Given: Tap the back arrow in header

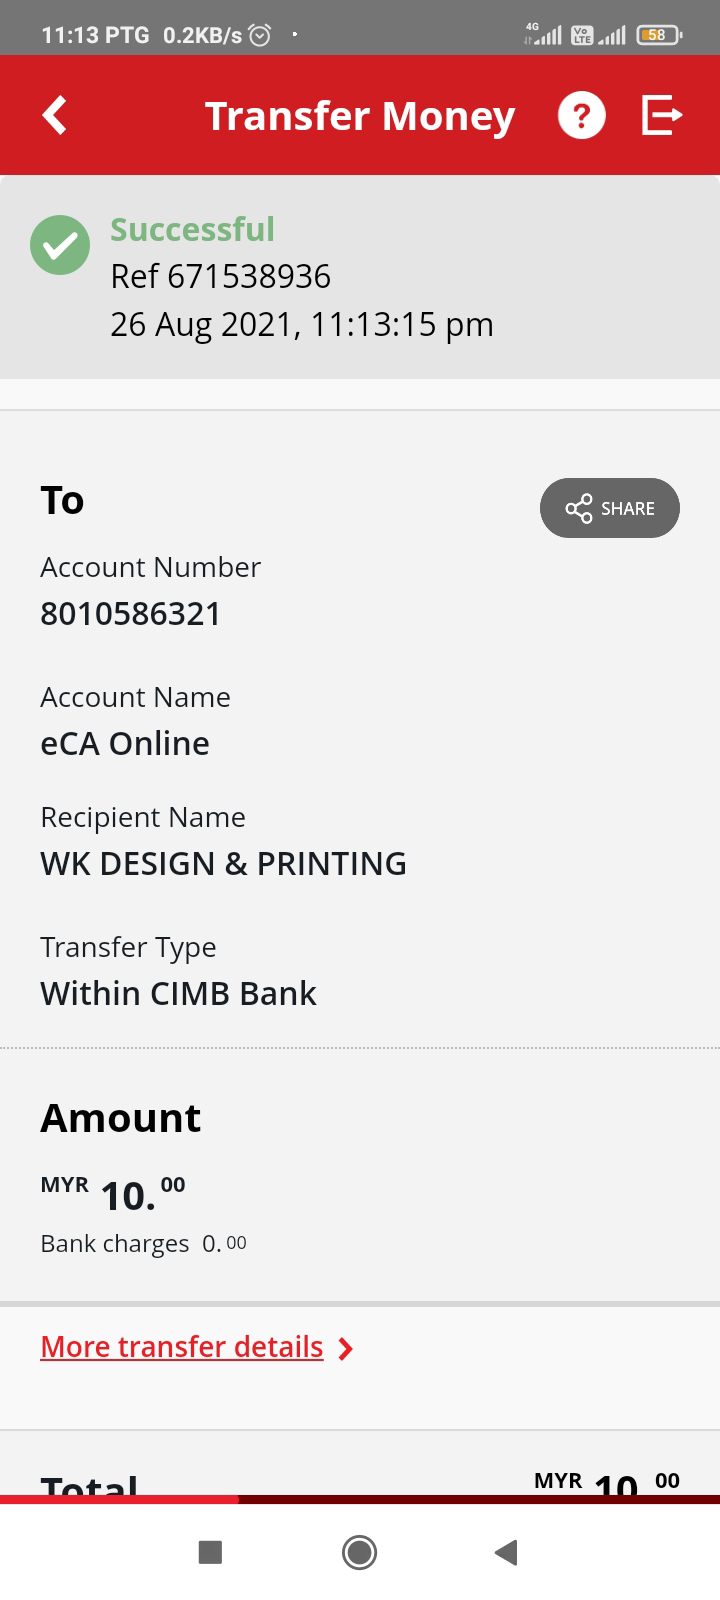Looking at the screenshot, I should coord(55,115).
